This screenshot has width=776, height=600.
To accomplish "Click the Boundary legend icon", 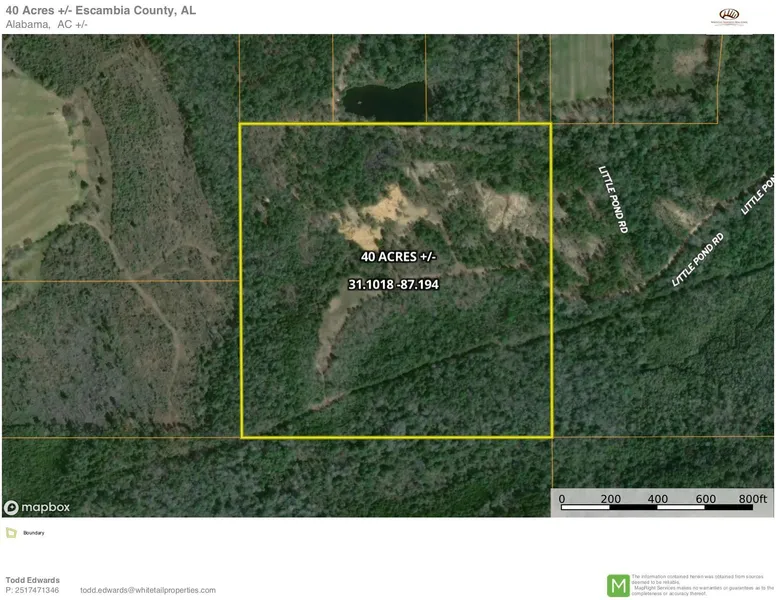I will pos(11,533).
